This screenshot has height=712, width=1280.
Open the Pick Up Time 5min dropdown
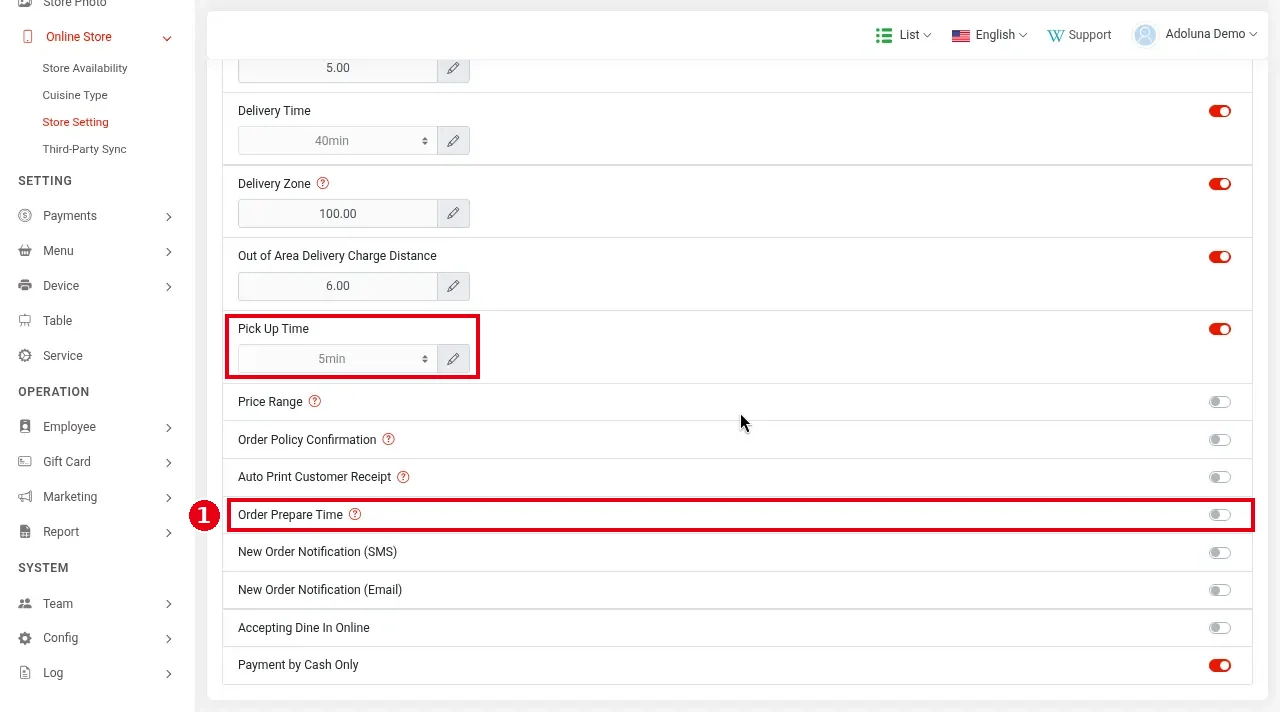coord(338,359)
